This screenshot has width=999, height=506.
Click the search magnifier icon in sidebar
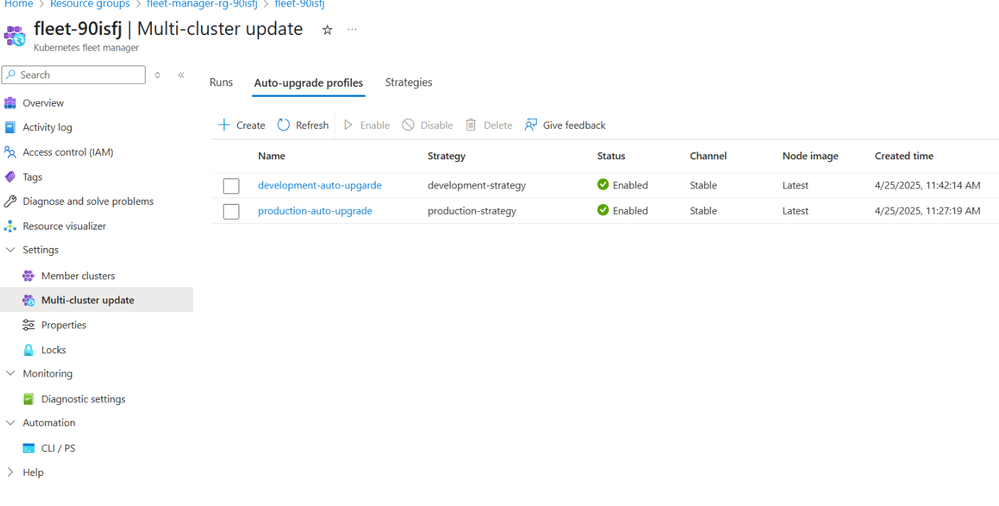11,75
